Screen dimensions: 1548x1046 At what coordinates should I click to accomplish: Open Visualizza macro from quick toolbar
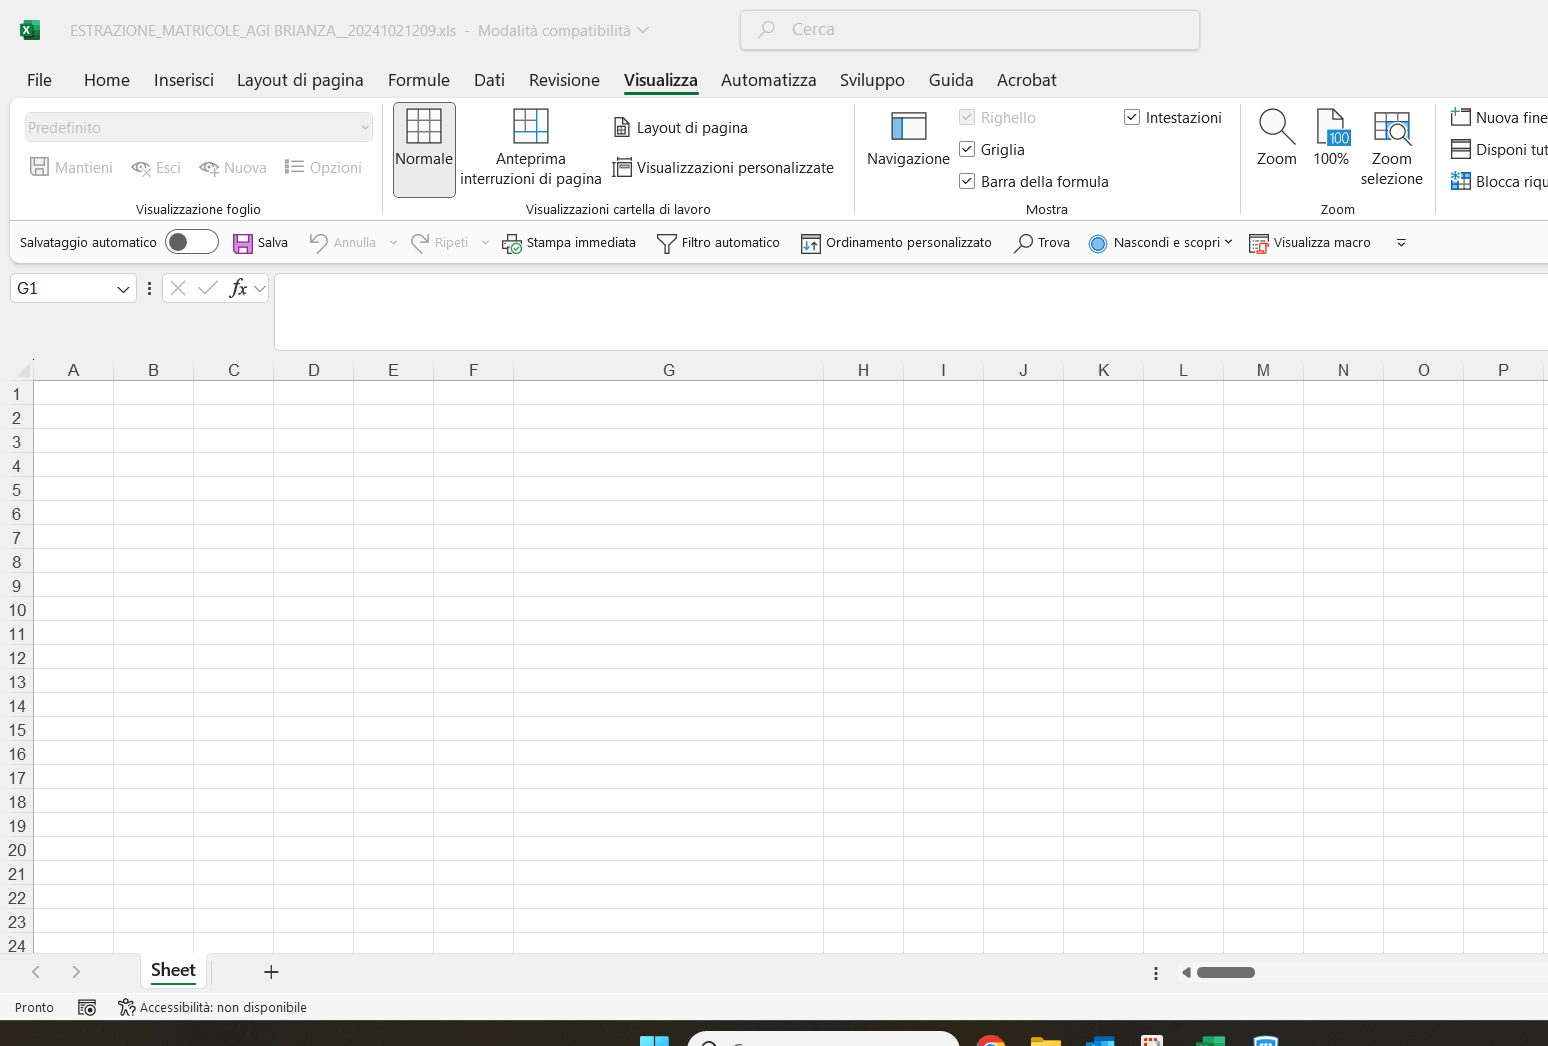click(x=1310, y=243)
